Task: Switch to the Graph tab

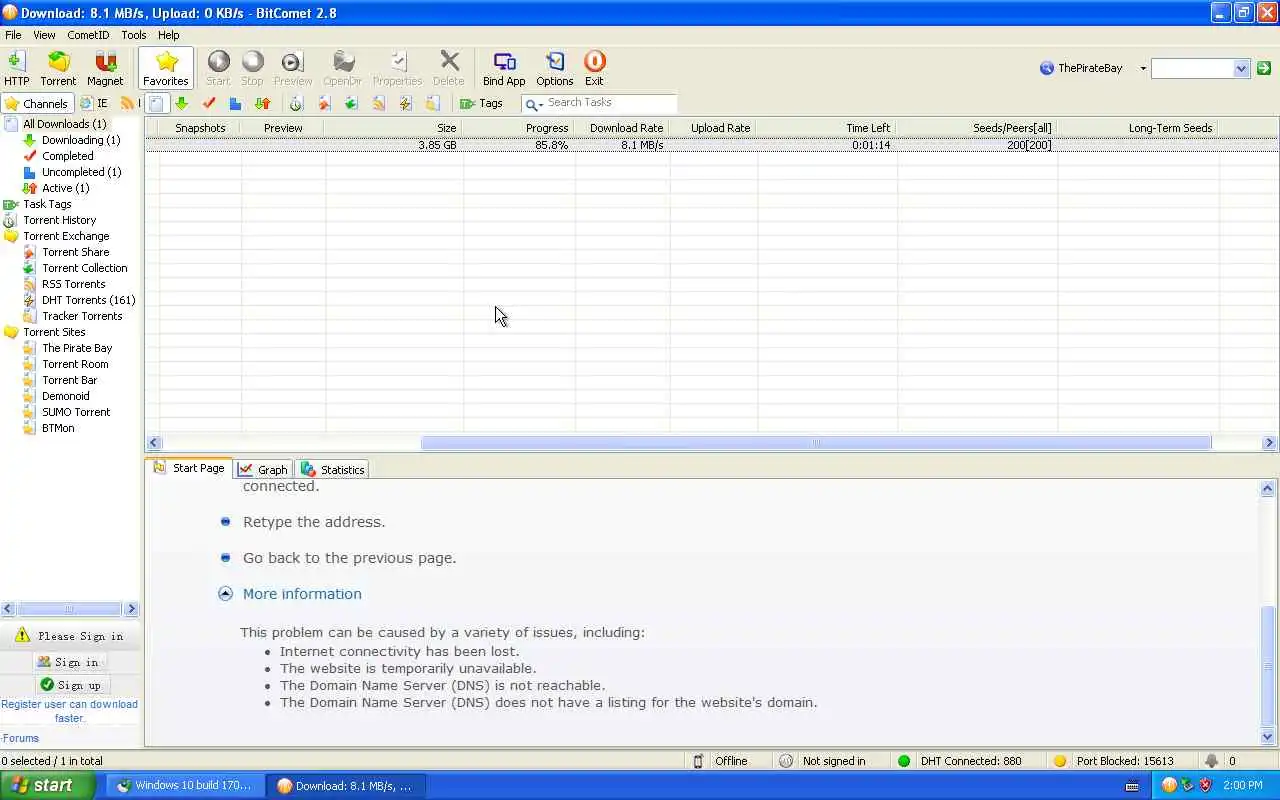Action: tap(263, 469)
